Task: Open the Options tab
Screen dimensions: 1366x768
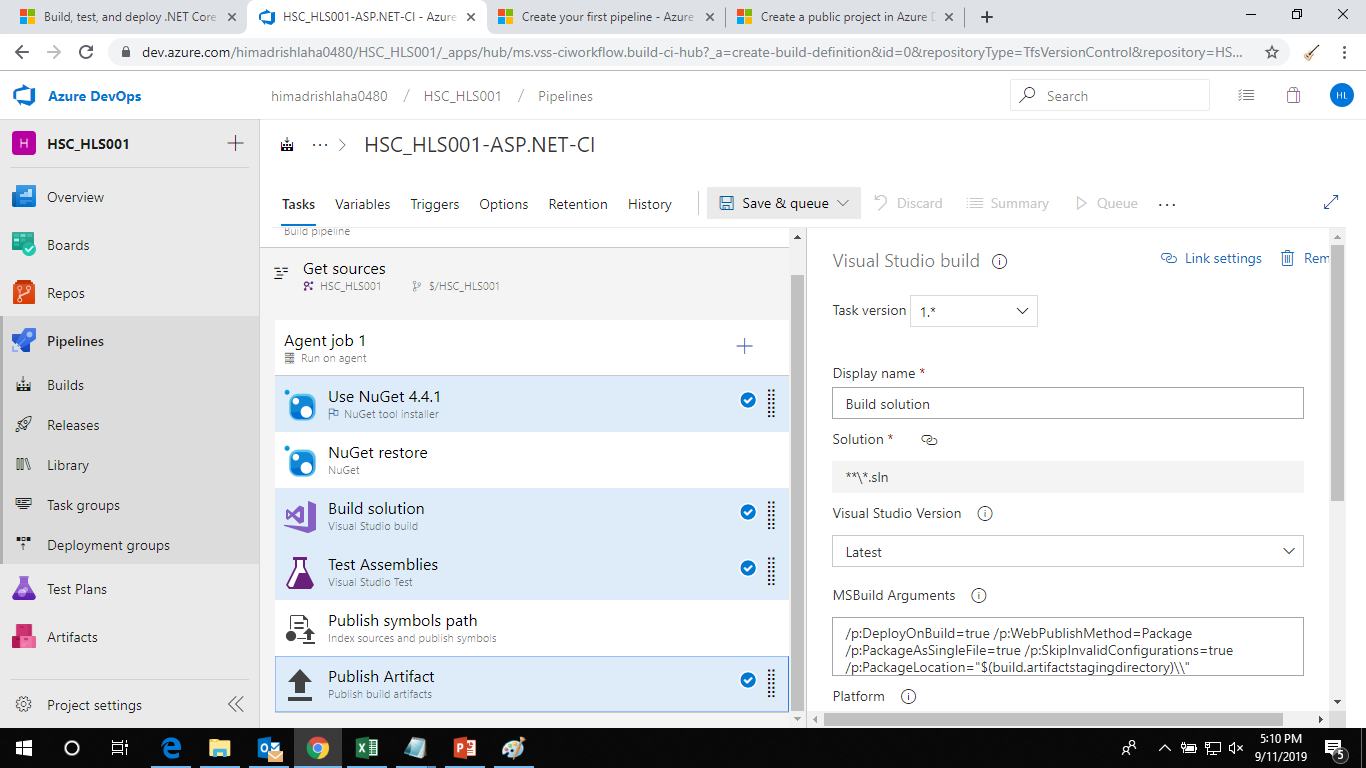Action: click(x=503, y=204)
